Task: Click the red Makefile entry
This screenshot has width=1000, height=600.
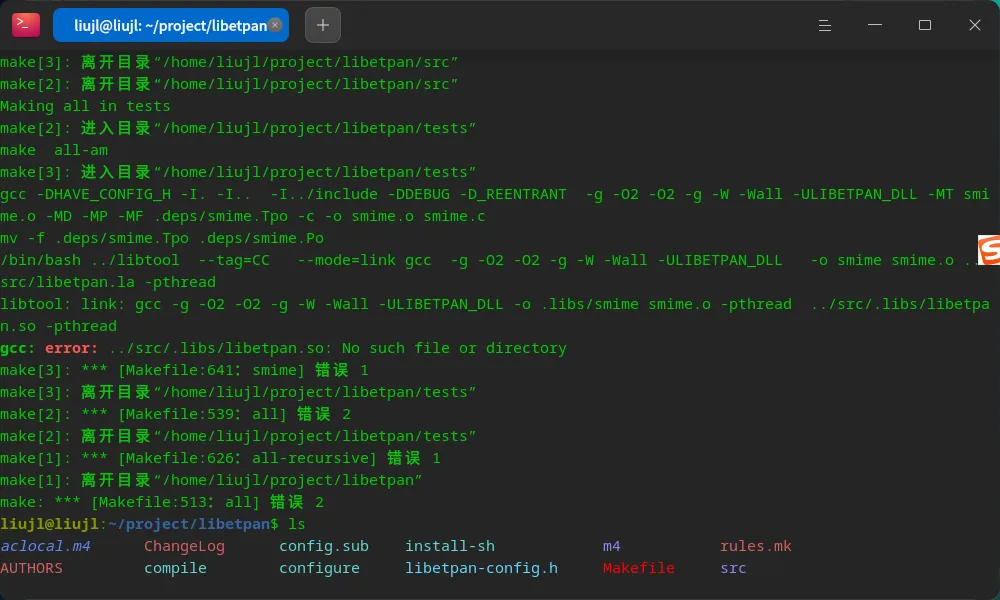Action: coord(638,568)
